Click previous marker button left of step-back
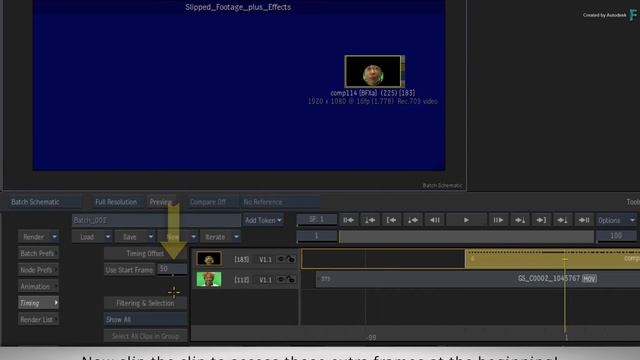The height and width of the screenshot is (360, 640). coord(413,220)
